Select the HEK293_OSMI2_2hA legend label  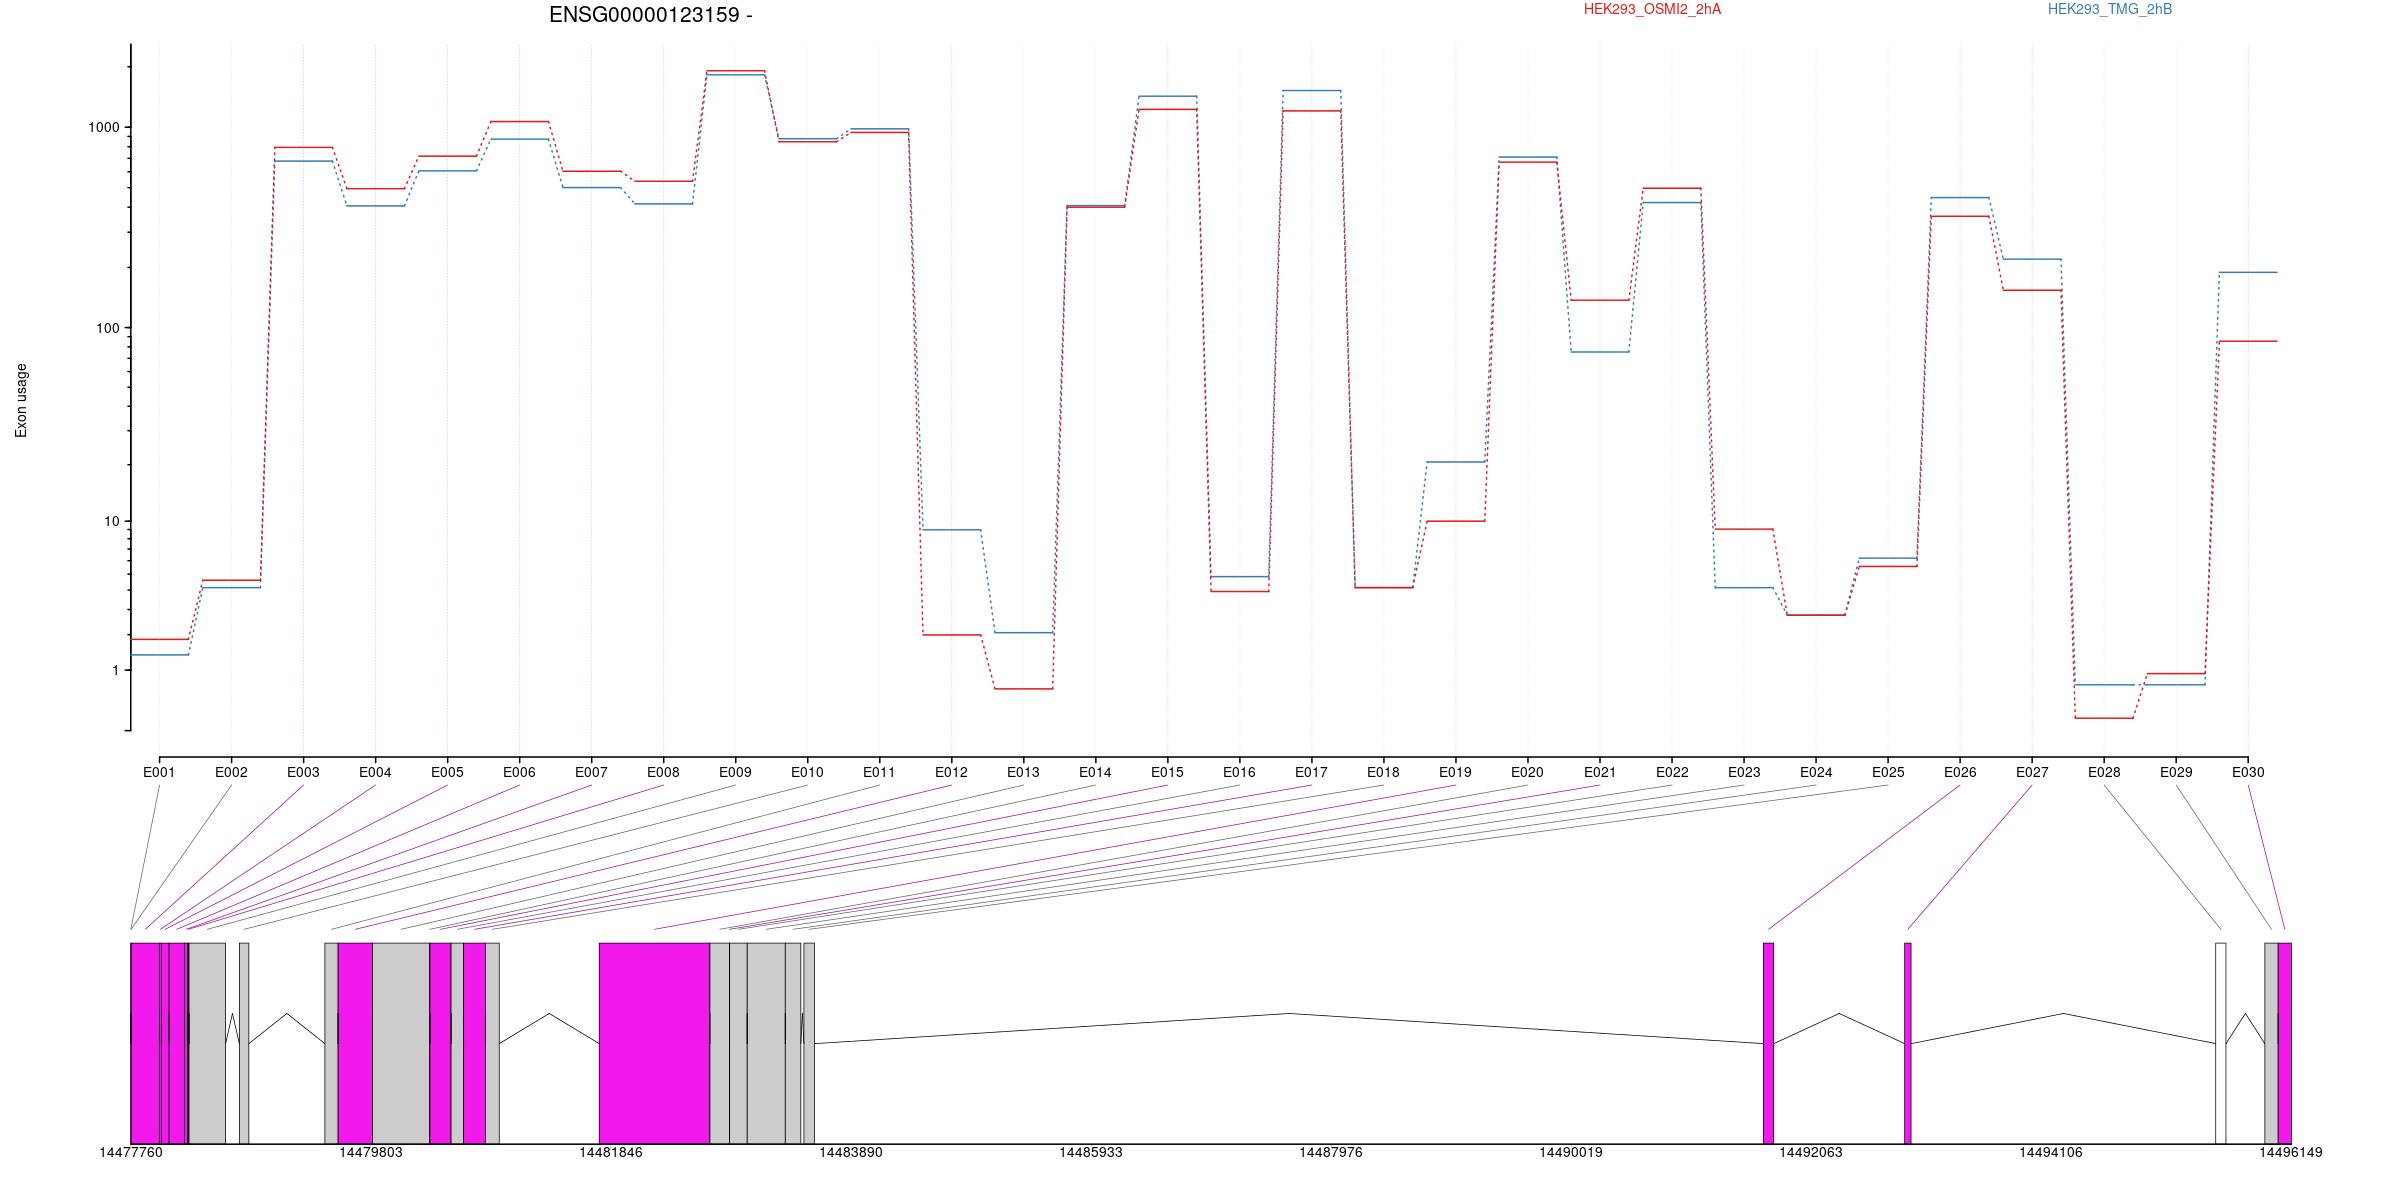[x=1652, y=9]
